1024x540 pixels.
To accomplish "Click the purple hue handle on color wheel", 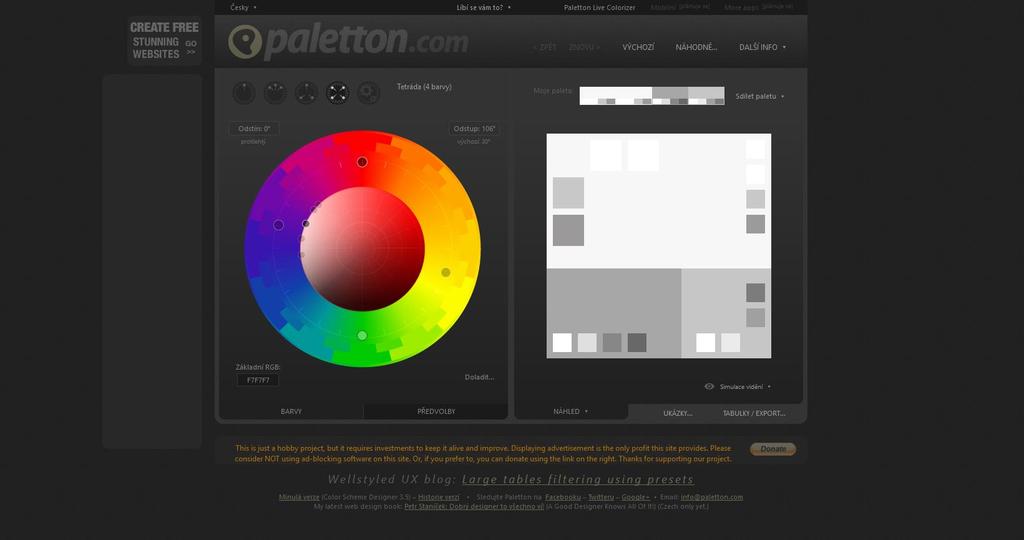I will point(279,225).
